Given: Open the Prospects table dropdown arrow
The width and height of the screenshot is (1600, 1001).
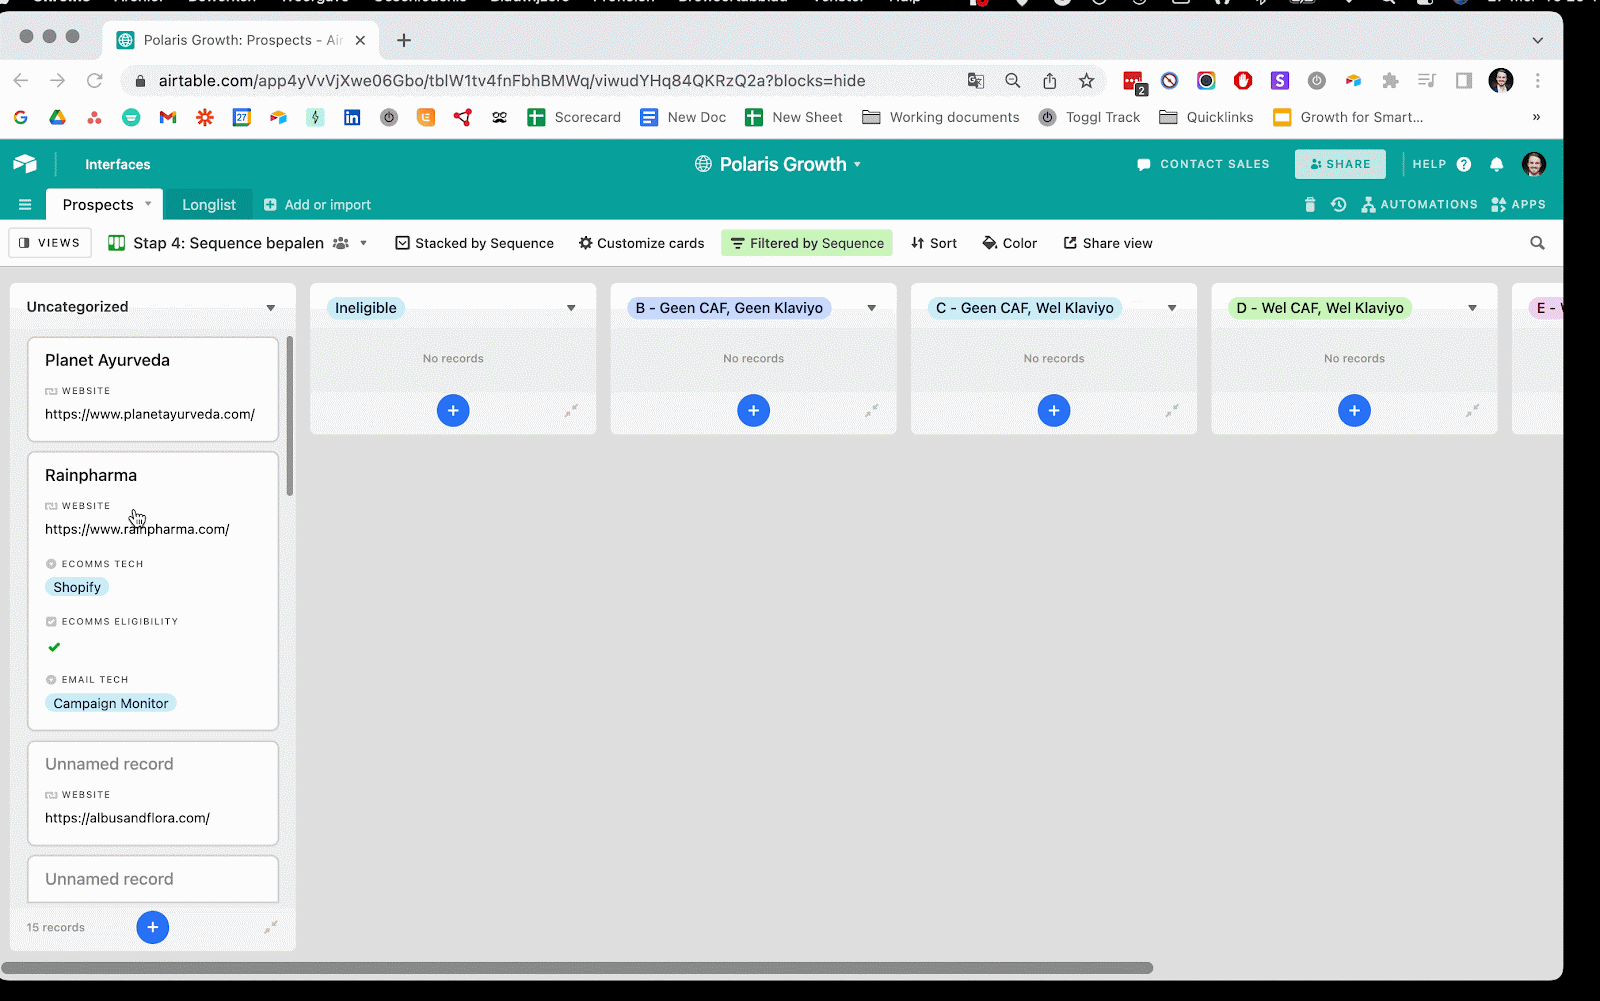Looking at the screenshot, I should [148, 204].
